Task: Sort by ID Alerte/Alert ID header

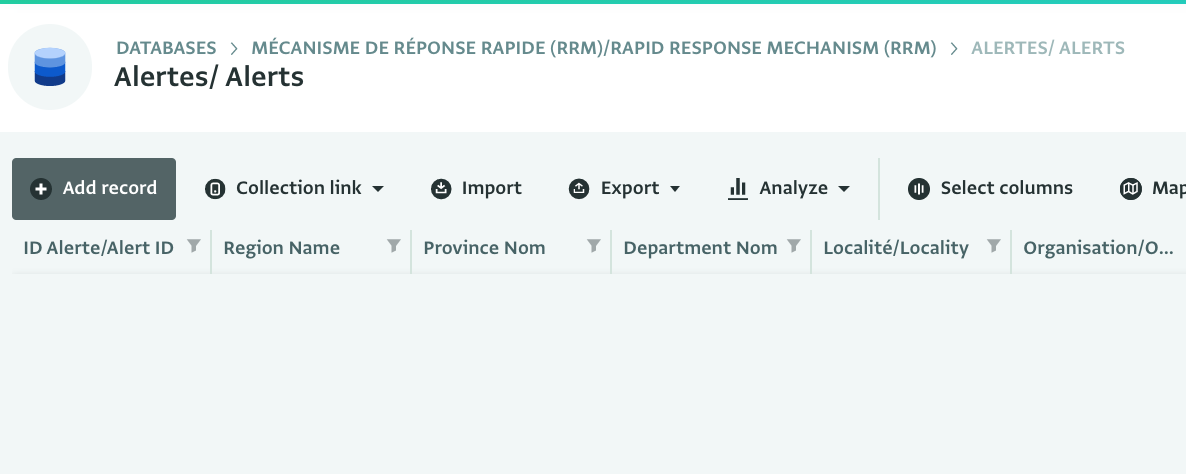Action: point(98,248)
